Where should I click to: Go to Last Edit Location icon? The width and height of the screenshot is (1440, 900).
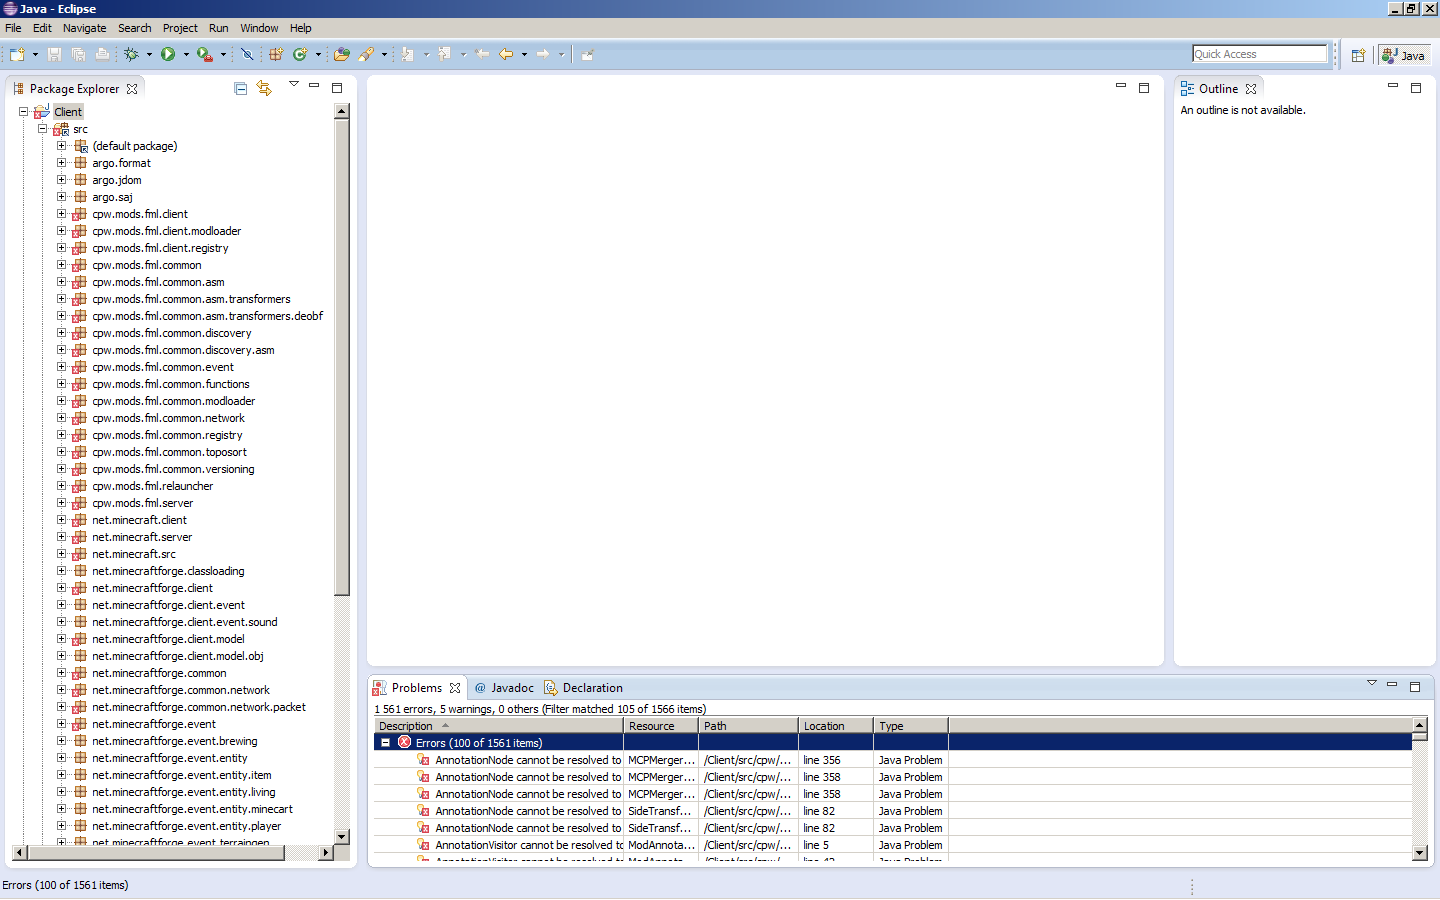pos(482,55)
